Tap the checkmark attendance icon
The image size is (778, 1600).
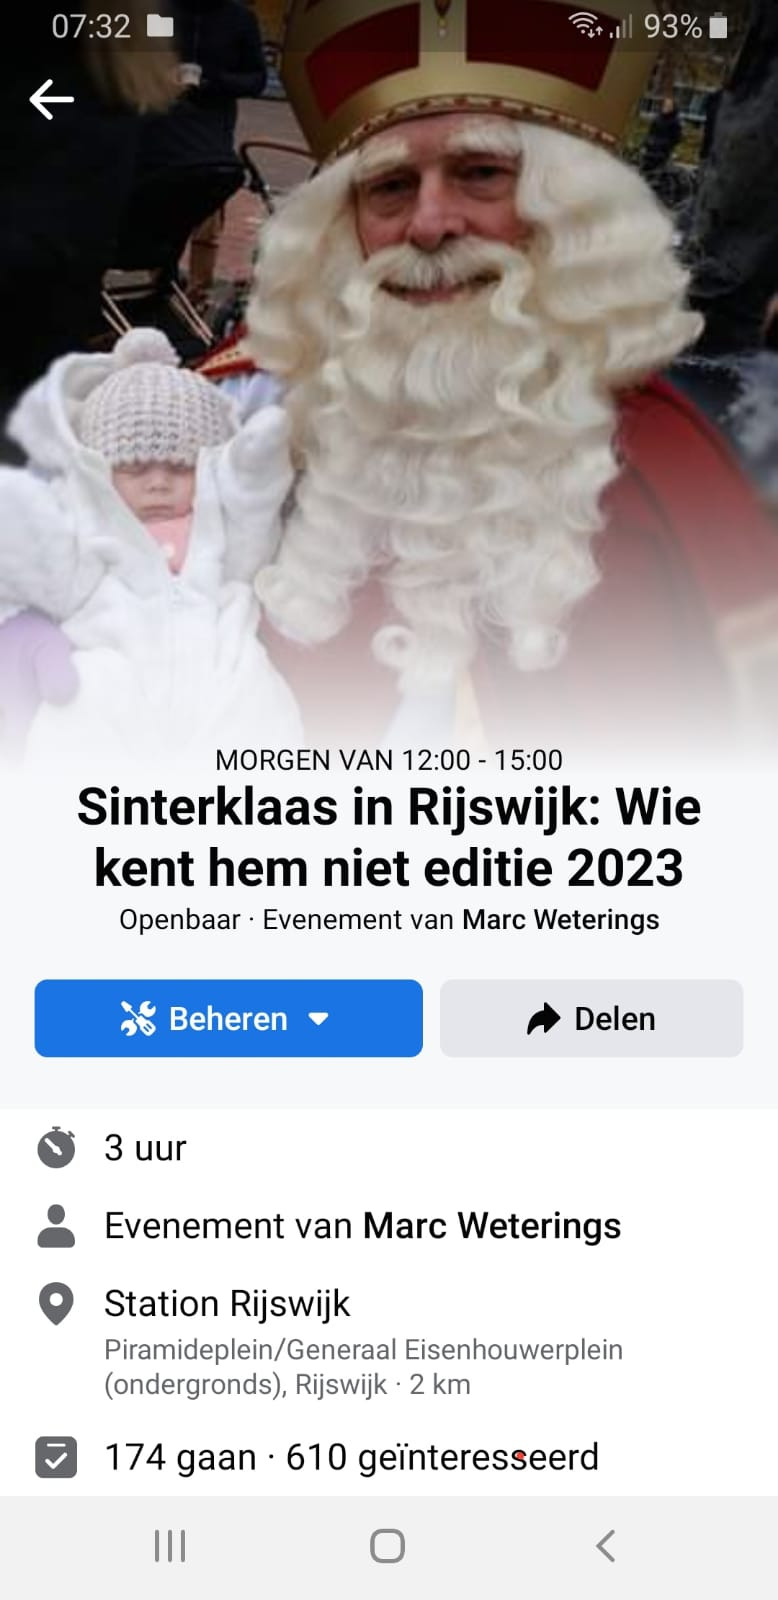click(56, 1457)
